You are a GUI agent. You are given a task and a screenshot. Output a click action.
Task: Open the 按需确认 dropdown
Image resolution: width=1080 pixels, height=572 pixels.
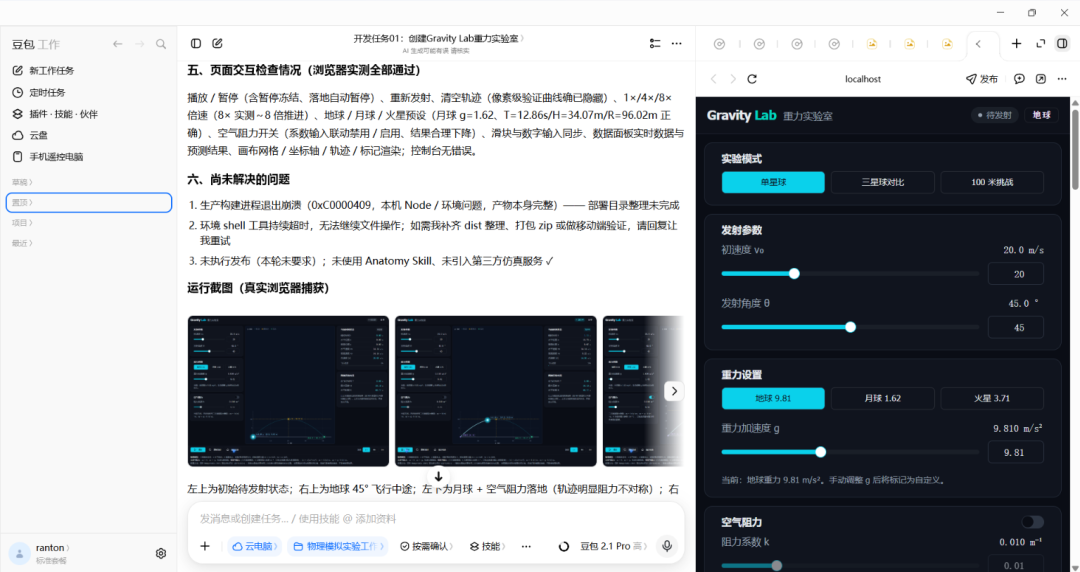click(x=426, y=546)
